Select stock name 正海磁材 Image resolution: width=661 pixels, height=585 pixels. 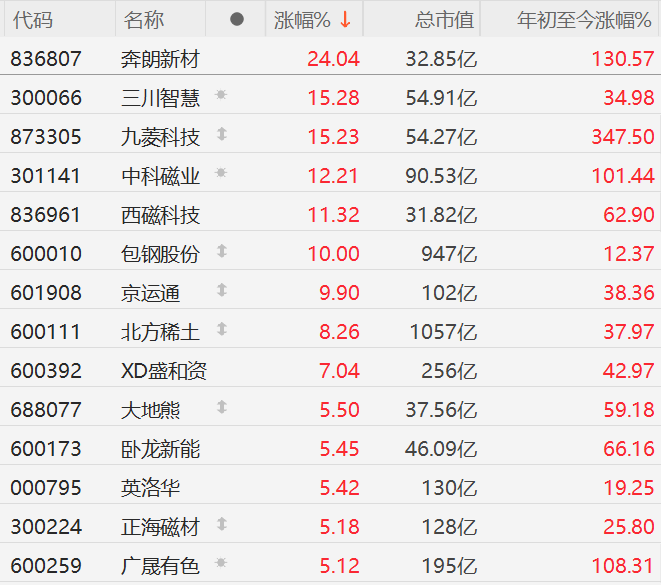(x=160, y=527)
